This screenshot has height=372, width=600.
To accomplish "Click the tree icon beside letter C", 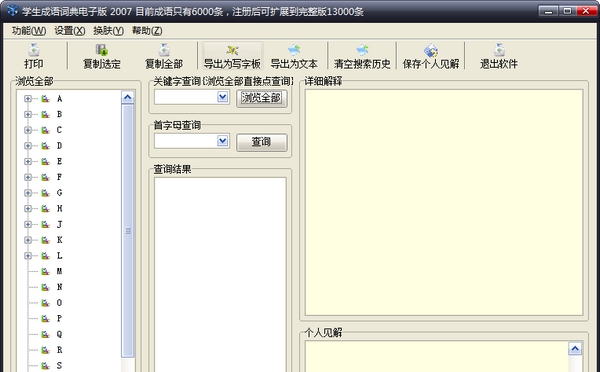I will point(46,130).
